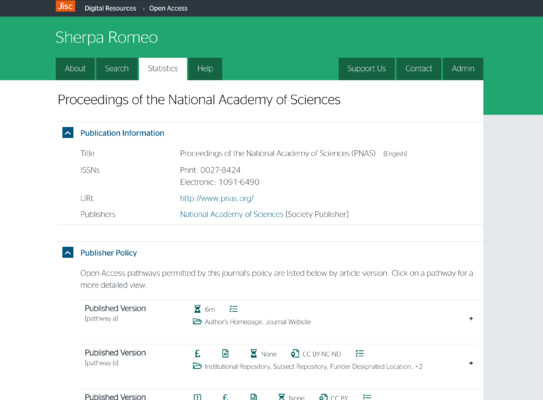The width and height of the screenshot is (543, 400).
Task: Click the CC BY-NC-ND licence icon
Action: (x=295, y=354)
